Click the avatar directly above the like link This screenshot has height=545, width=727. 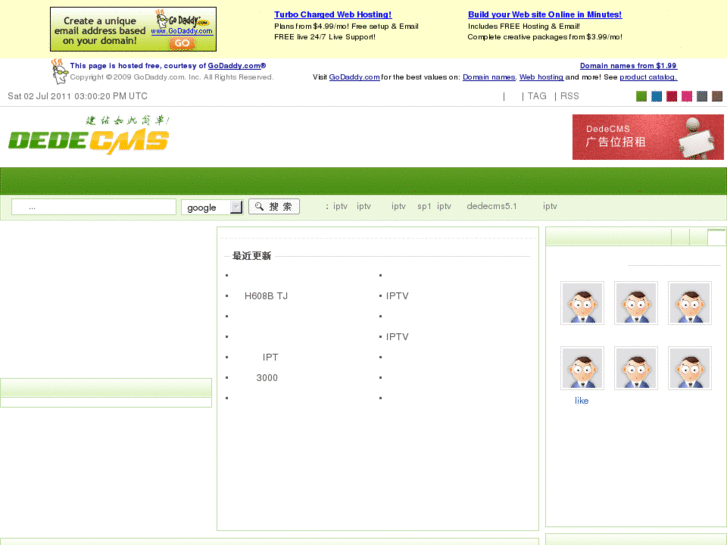click(x=582, y=368)
